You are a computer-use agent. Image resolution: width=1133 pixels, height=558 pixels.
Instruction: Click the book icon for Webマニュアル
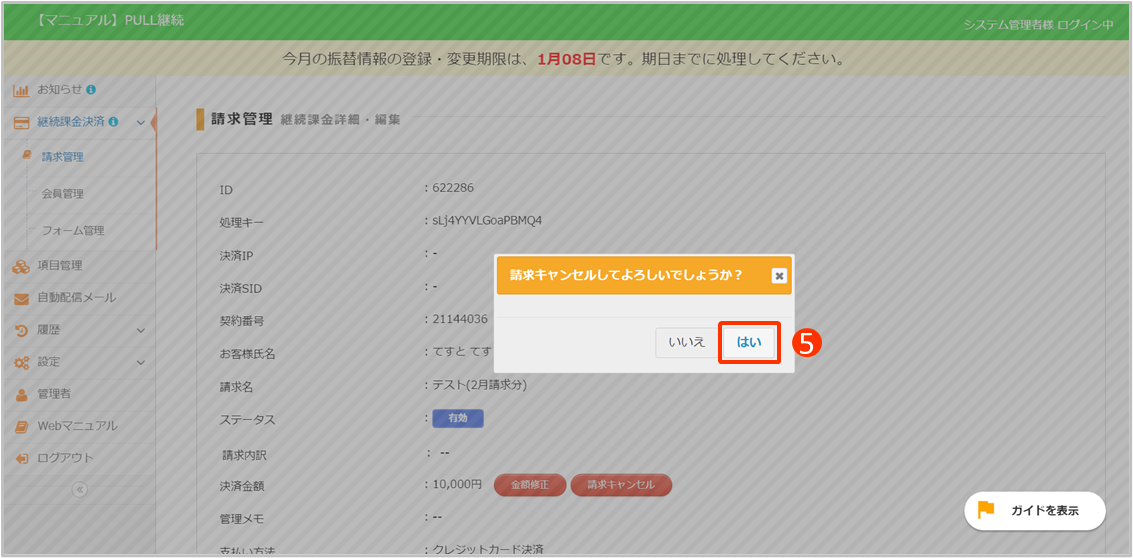click(21, 426)
